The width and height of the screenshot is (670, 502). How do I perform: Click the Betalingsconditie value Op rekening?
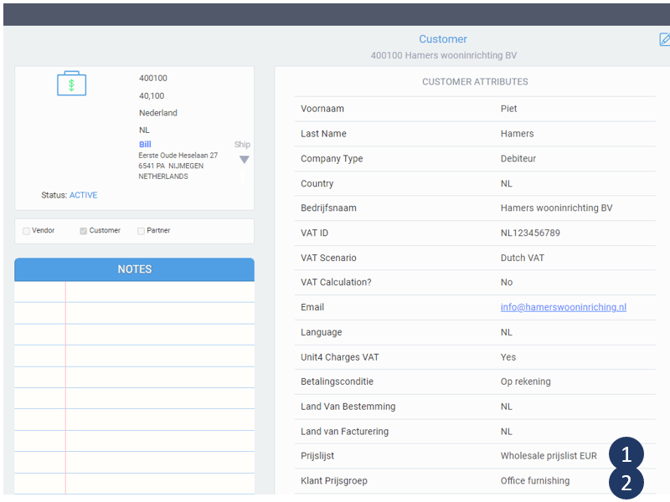(x=525, y=382)
